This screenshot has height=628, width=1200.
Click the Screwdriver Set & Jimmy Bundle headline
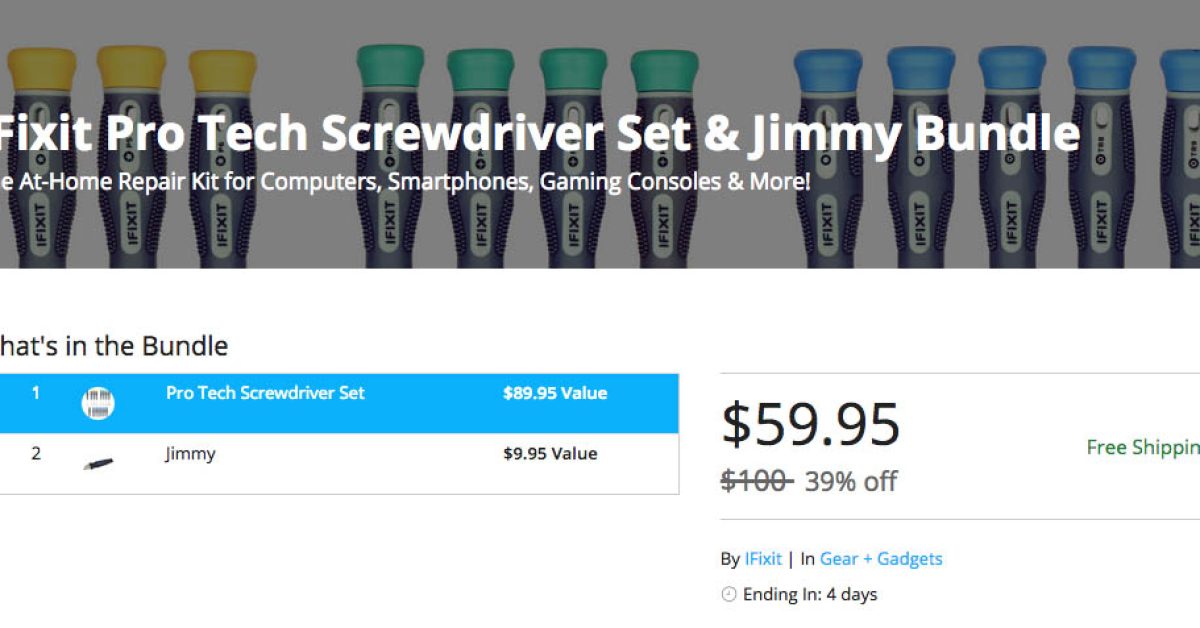[x=540, y=135]
